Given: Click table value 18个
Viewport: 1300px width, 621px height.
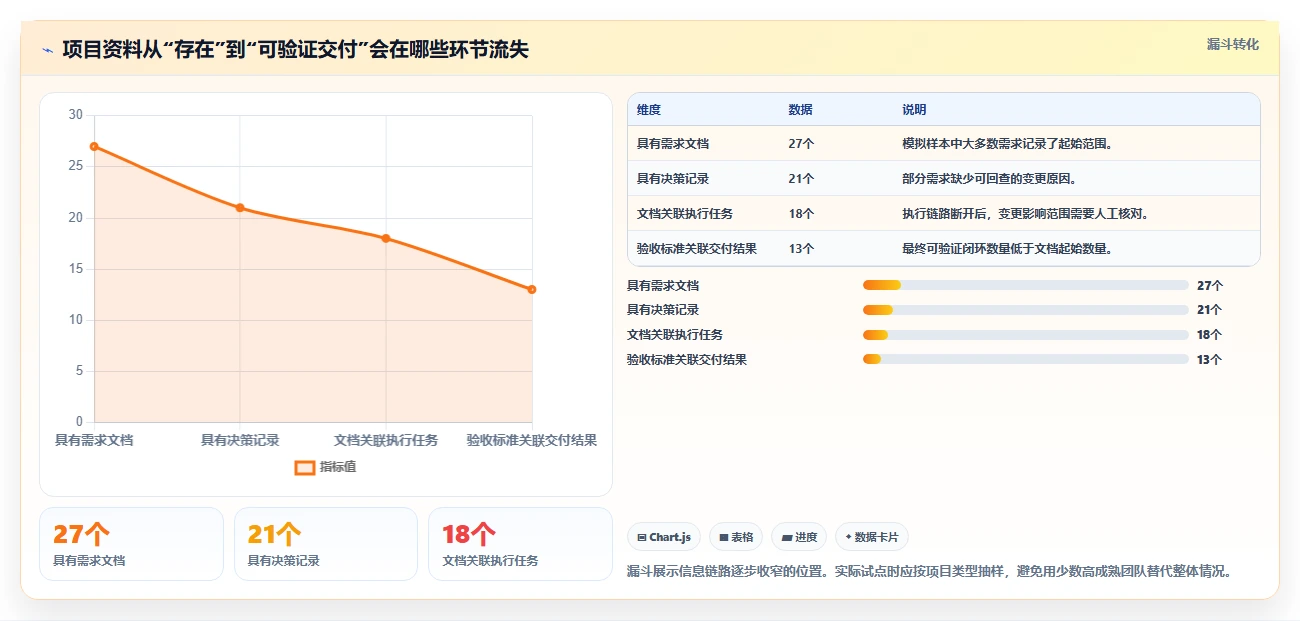Looking at the screenshot, I should [801, 214].
